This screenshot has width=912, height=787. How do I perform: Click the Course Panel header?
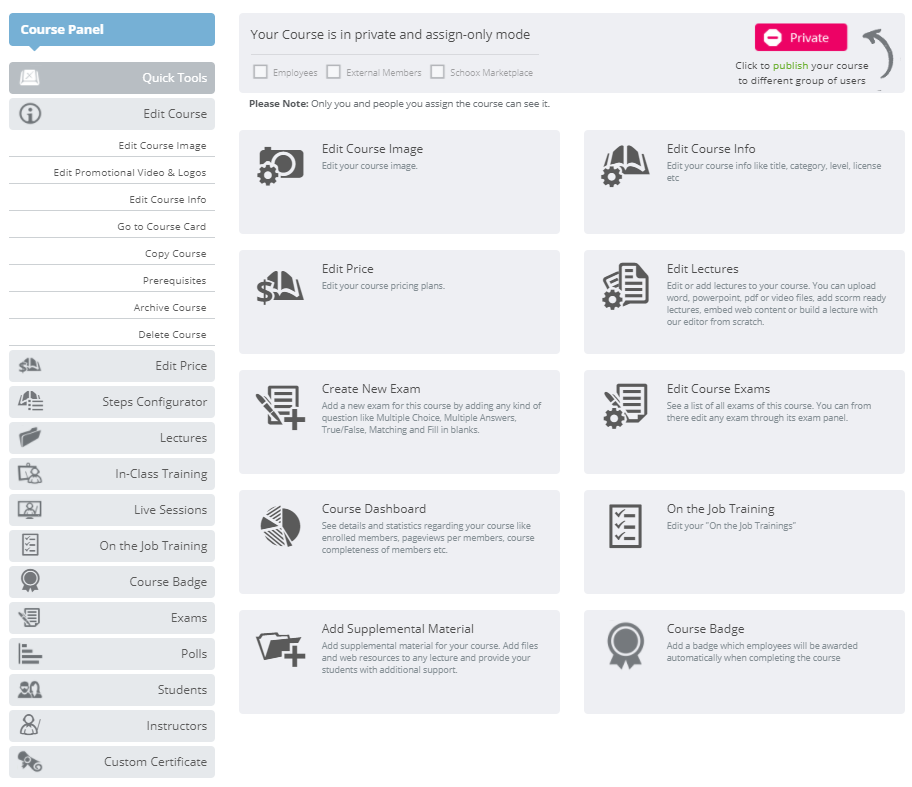112,29
